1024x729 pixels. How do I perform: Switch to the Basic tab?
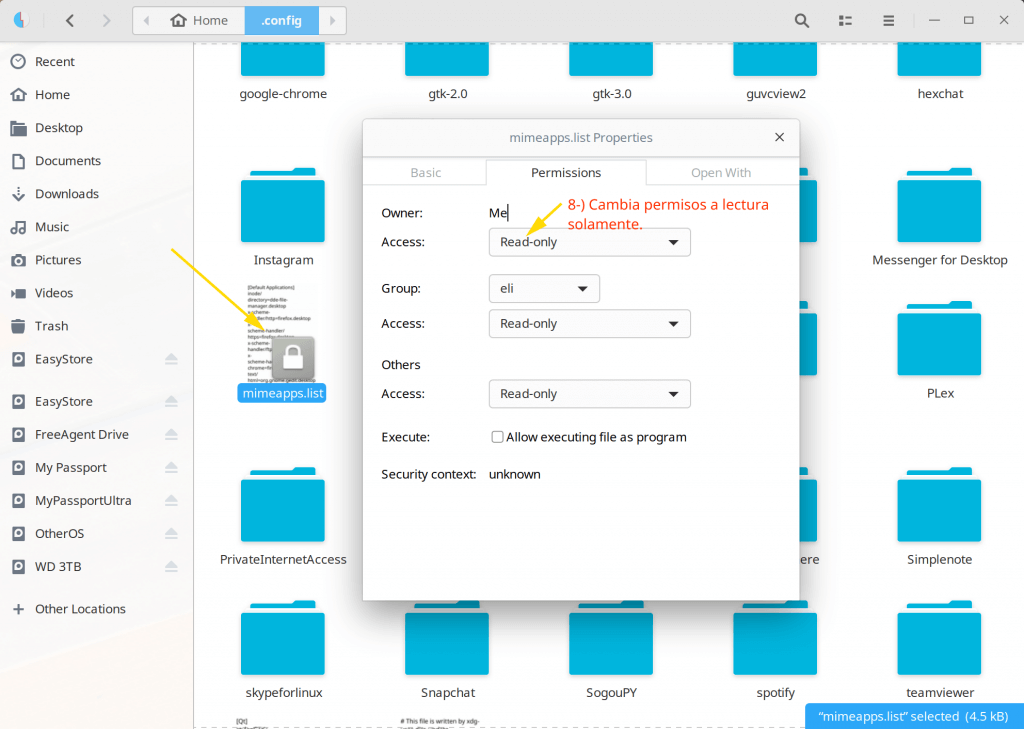[x=425, y=173]
